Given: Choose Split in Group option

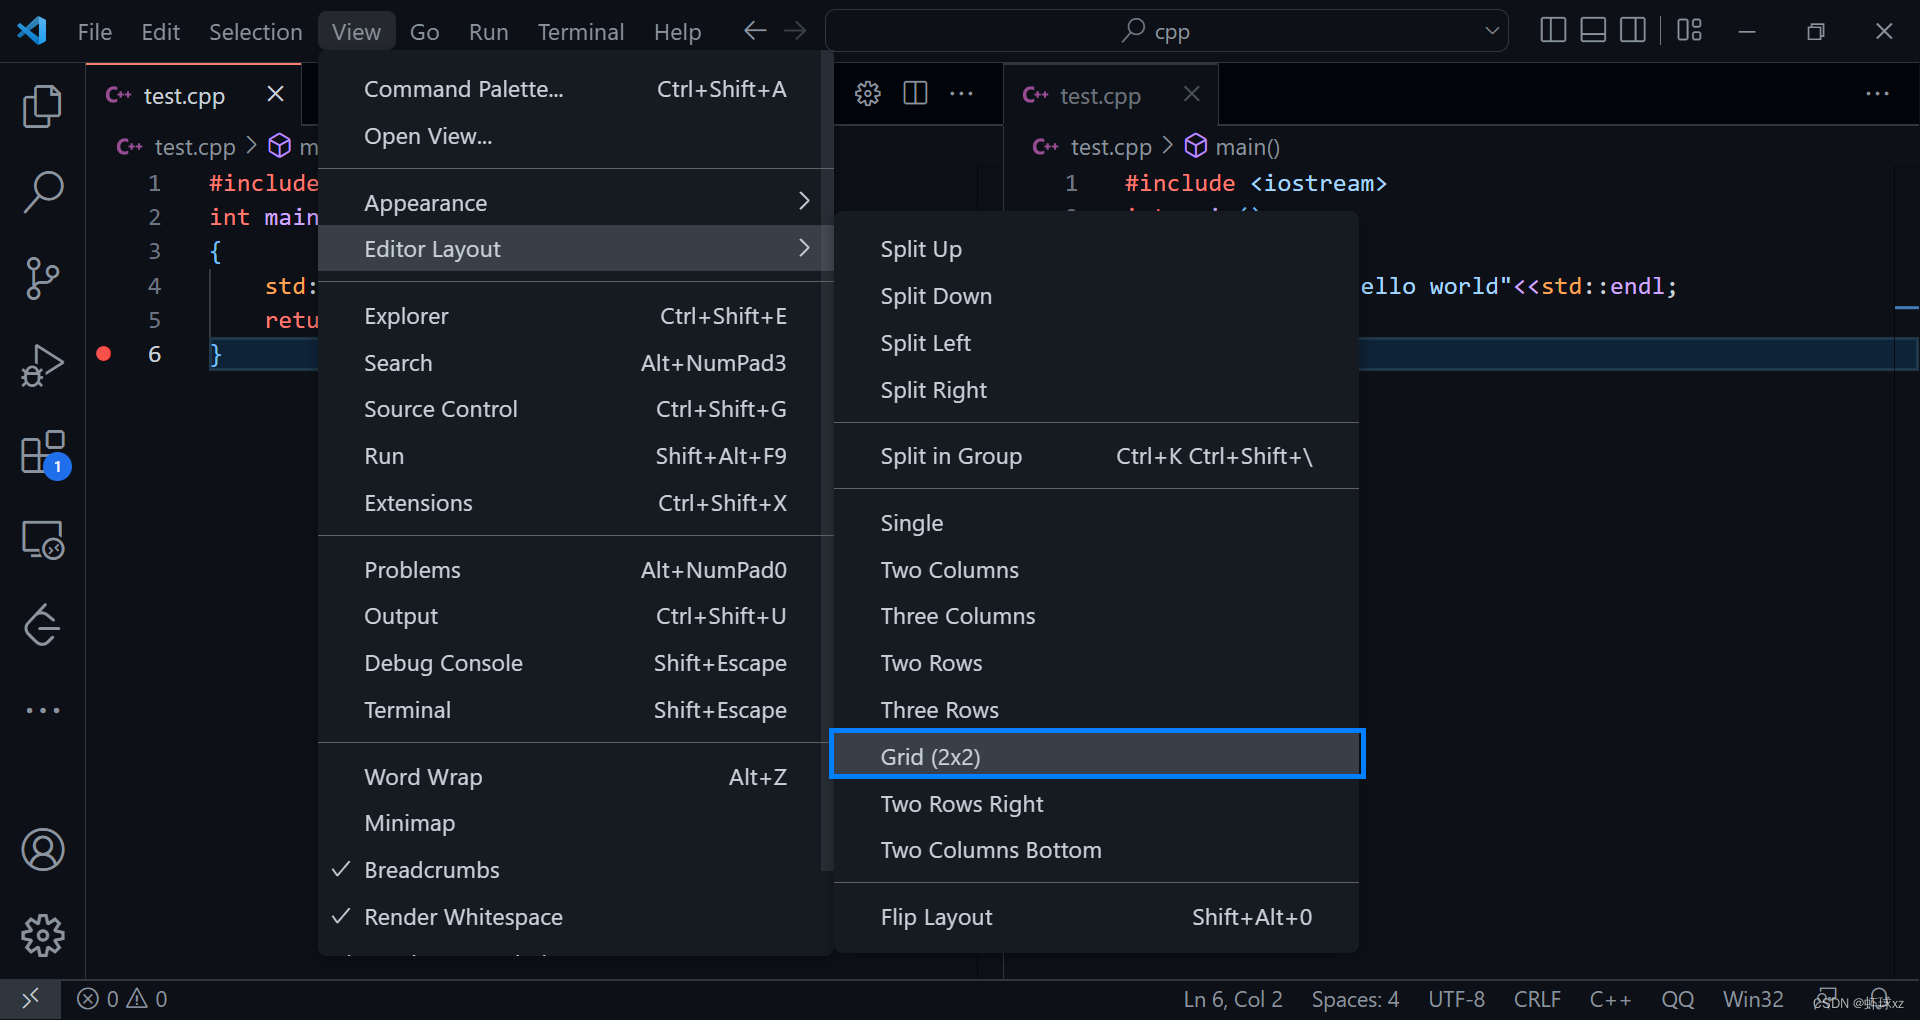Looking at the screenshot, I should click(1096, 456).
